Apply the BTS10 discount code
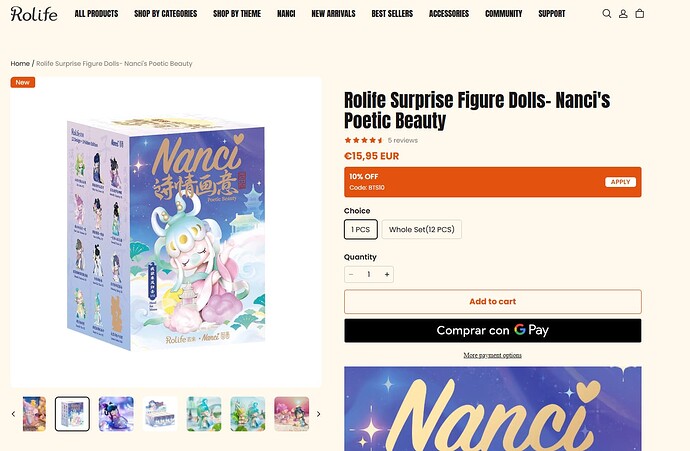This screenshot has width=690, height=451. [x=620, y=182]
